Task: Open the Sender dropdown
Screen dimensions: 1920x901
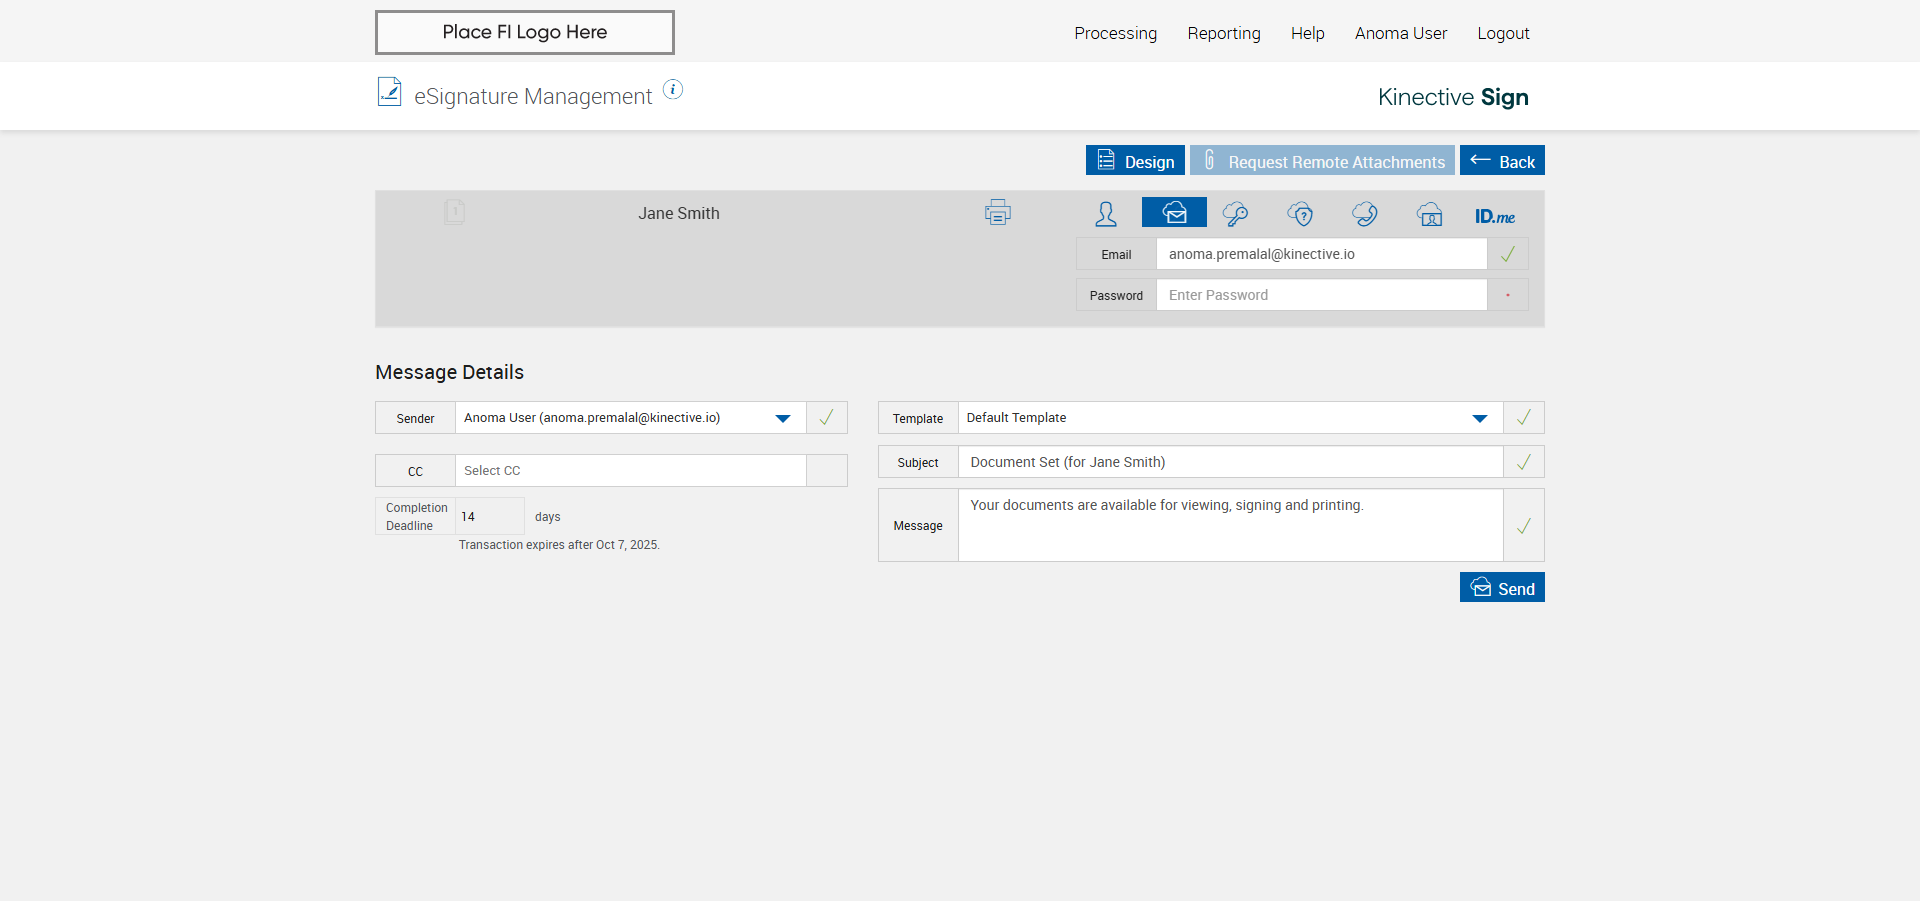Action: [x=783, y=418]
